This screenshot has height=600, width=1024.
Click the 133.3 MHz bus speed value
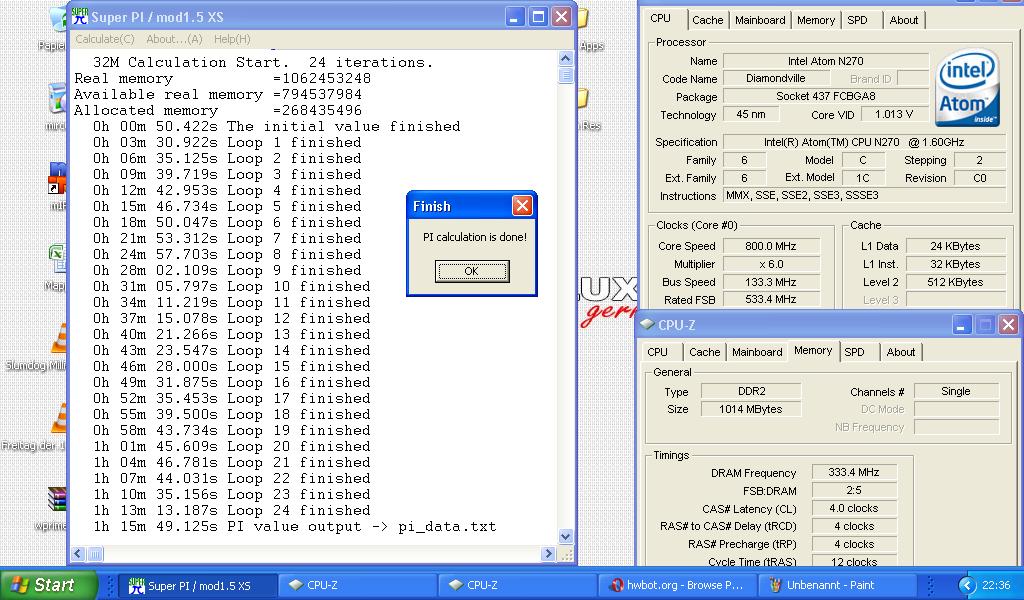[771, 282]
